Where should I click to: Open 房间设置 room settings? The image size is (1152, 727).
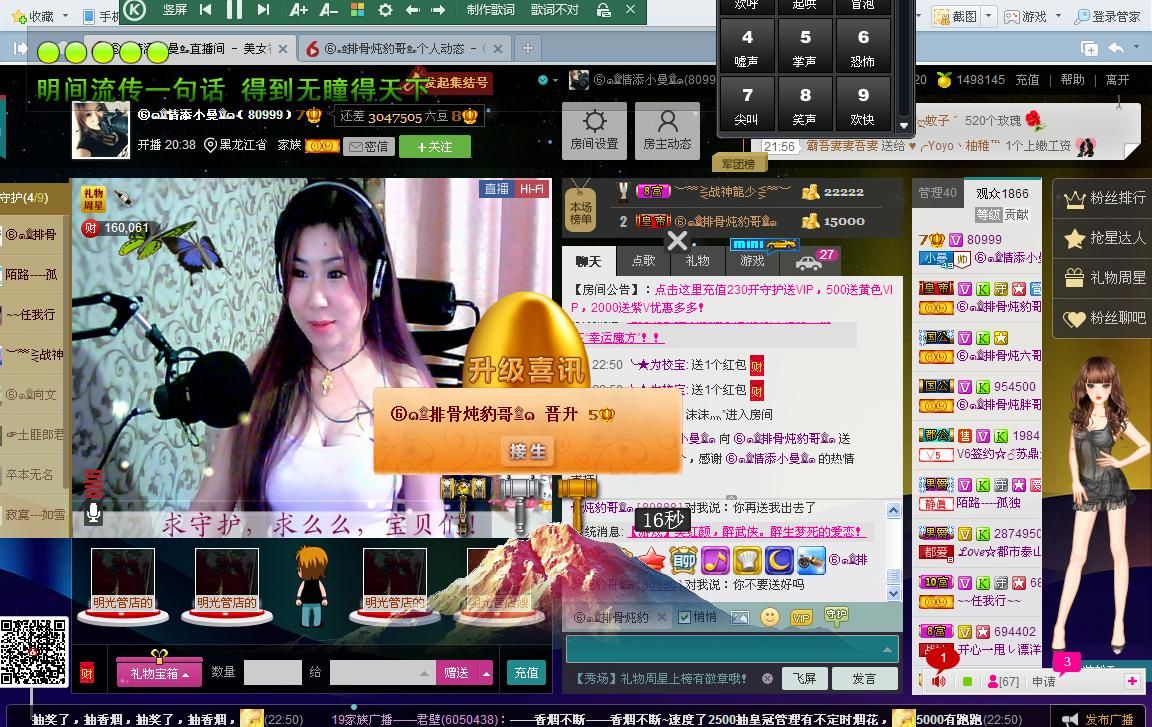(594, 130)
